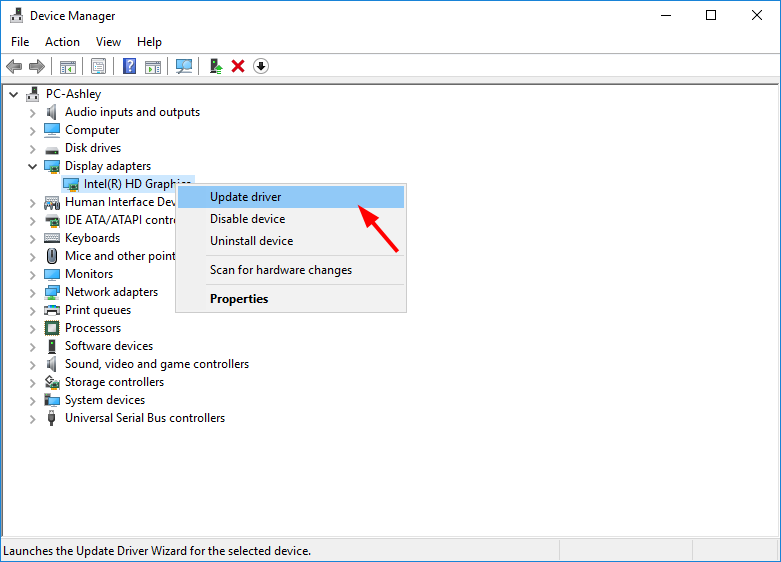The image size is (781, 562).
Task: Click the Properties toolbar icon
Action: [98, 66]
